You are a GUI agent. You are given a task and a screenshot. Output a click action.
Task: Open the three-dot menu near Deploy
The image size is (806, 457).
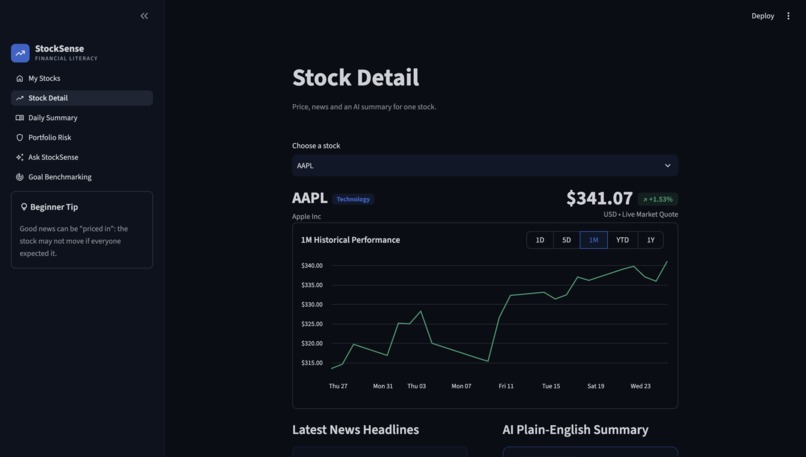pos(788,16)
